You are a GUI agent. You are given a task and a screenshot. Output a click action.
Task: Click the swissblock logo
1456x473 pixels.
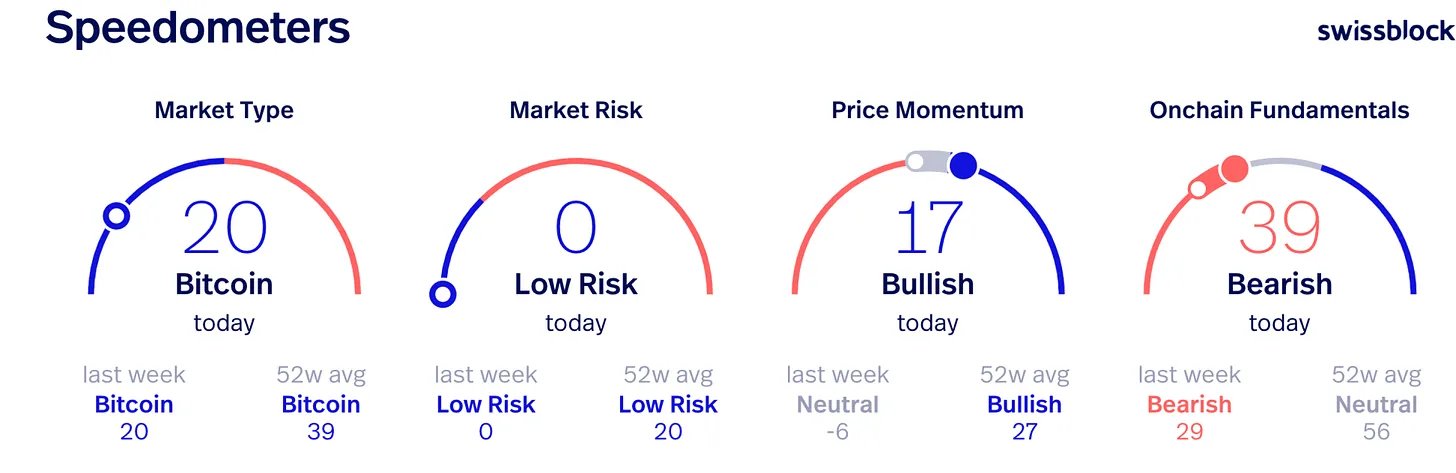1386,30
